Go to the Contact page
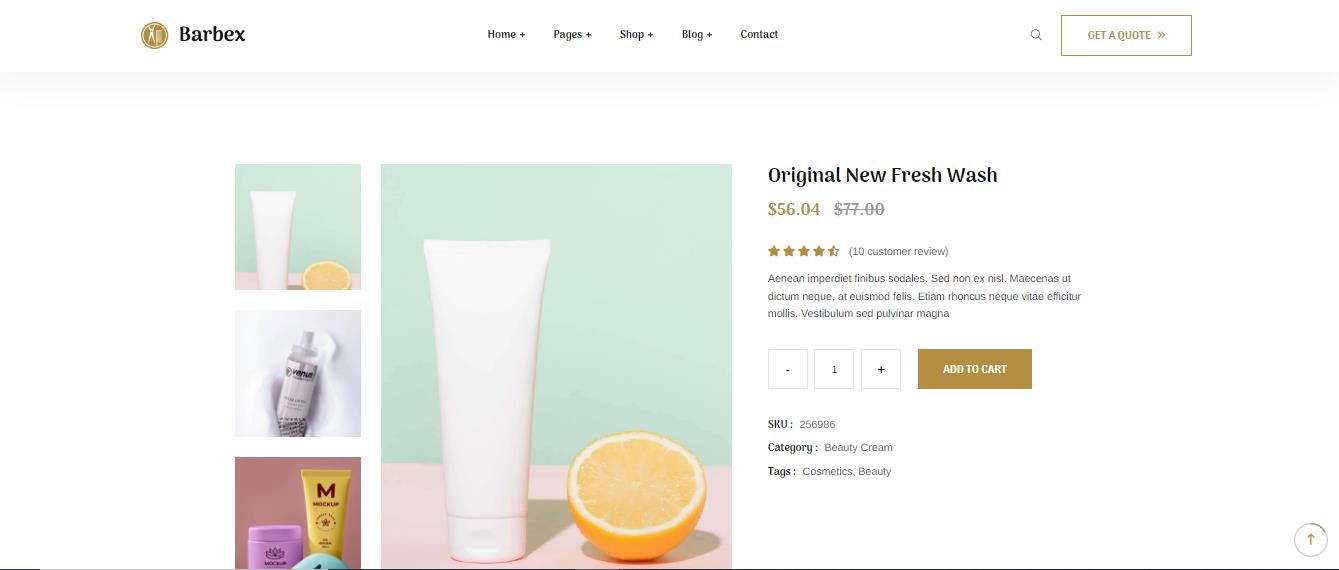This screenshot has width=1339, height=570. coord(759,35)
